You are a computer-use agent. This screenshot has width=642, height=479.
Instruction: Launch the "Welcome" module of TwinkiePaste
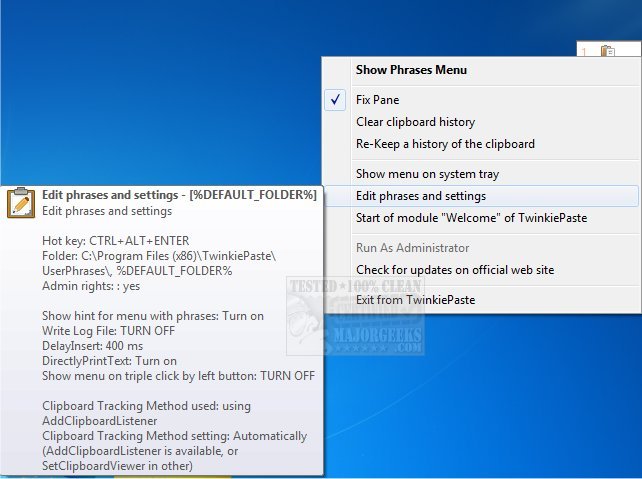(471, 218)
